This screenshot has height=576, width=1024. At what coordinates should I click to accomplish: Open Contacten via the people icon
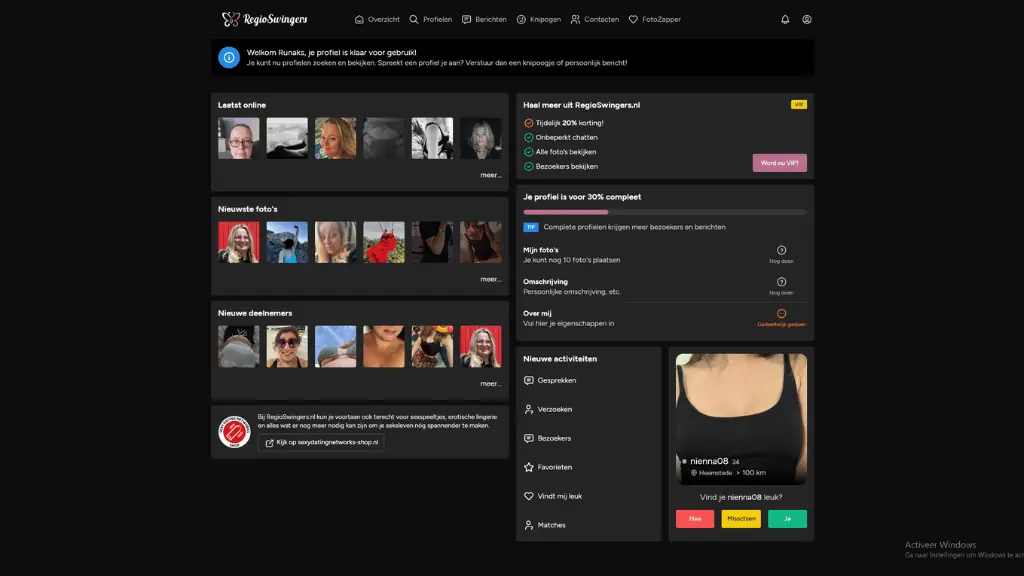(575, 19)
